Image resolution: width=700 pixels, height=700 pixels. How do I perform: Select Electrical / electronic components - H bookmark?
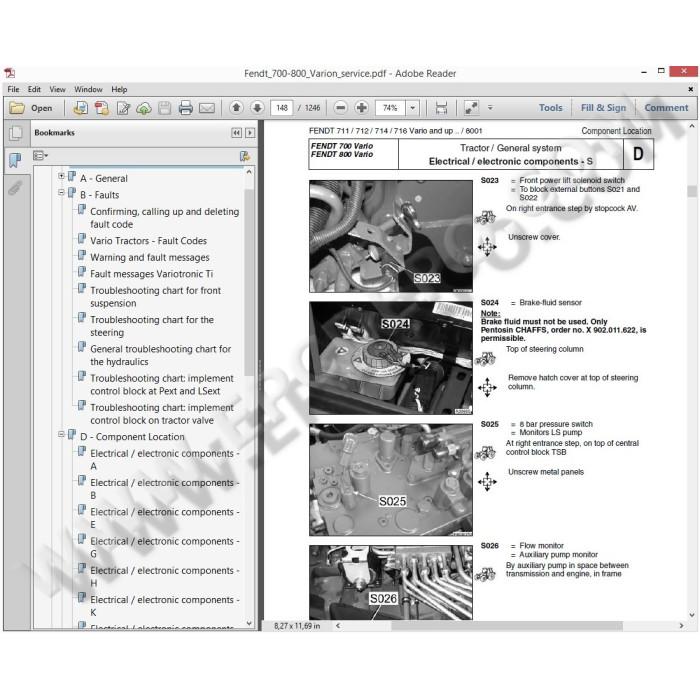point(165,576)
